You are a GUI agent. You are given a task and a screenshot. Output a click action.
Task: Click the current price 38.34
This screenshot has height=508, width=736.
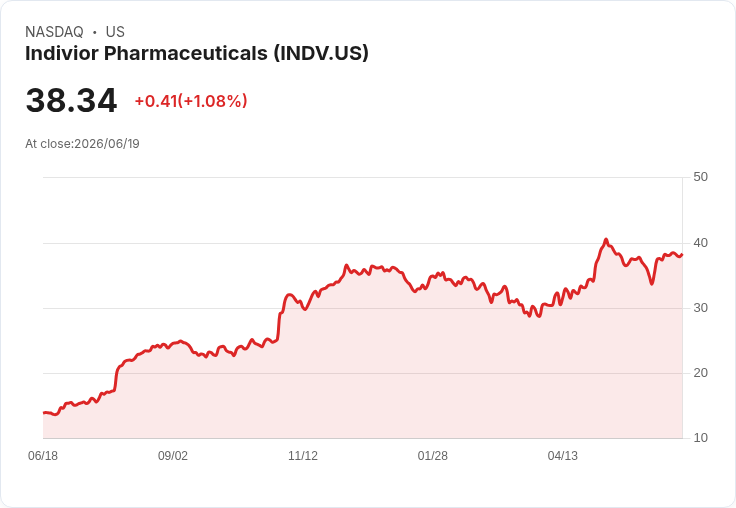(x=71, y=100)
